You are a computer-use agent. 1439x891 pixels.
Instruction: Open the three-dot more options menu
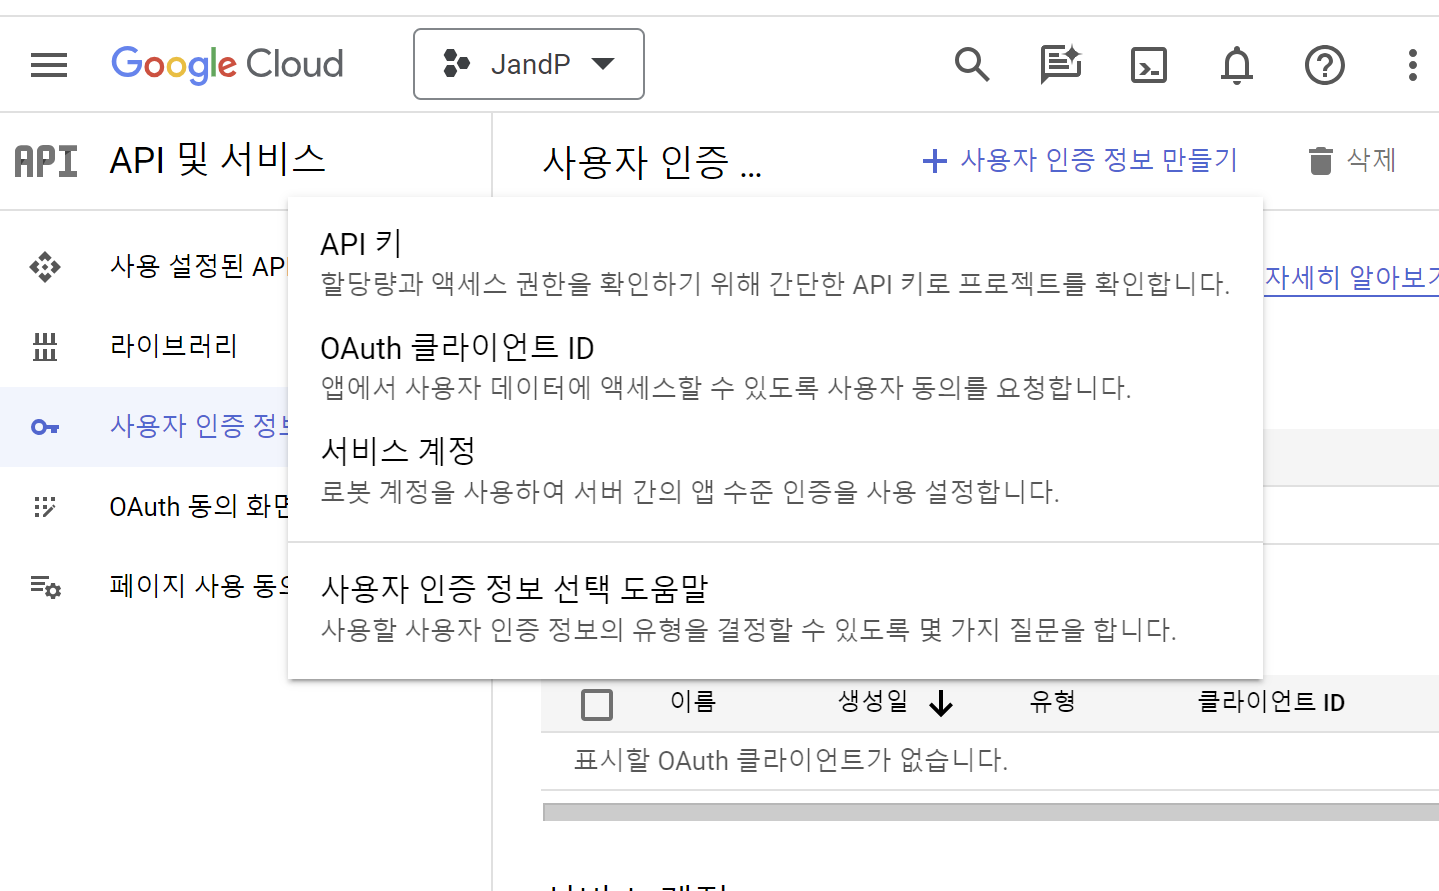pyautogui.click(x=1413, y=65)
